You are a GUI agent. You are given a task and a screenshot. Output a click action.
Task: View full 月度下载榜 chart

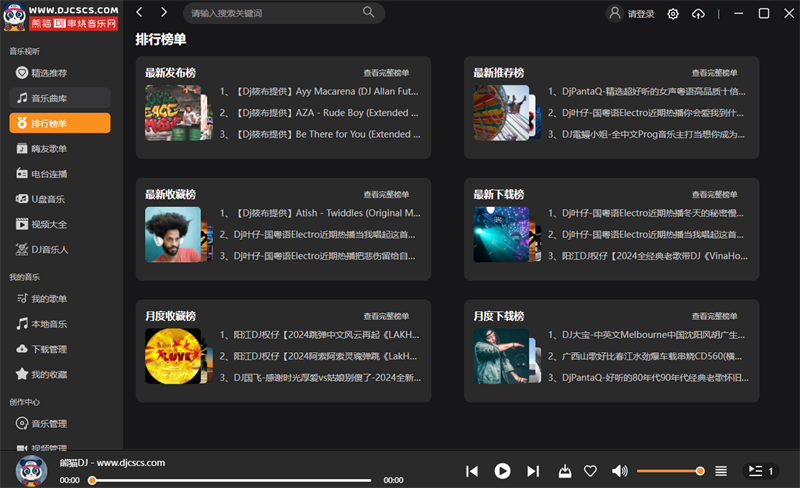pyautogui.click(x=714, y=316)
